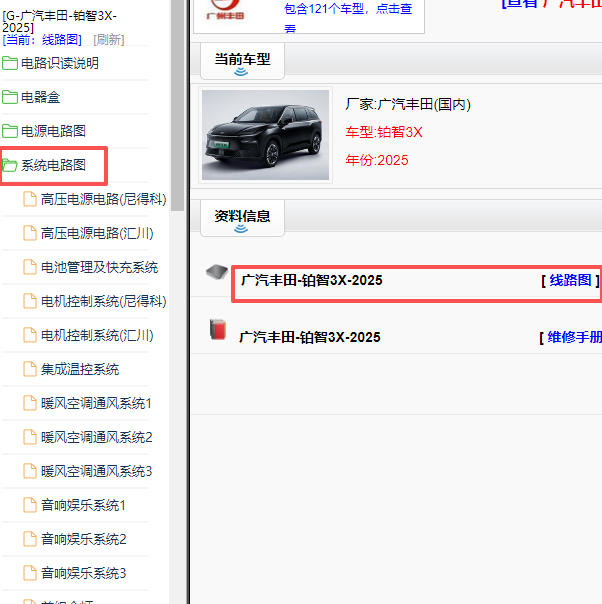Viewport: 602px width, 604px height.
Task: Click the 厂家:广汽丰田(国内) text
Action: coord(408,104)
